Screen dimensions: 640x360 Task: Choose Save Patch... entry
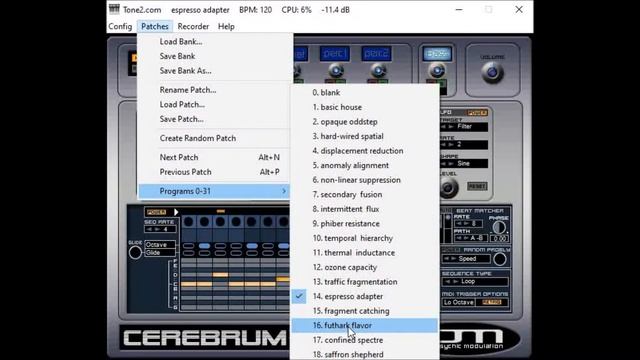tap(215, 120)
